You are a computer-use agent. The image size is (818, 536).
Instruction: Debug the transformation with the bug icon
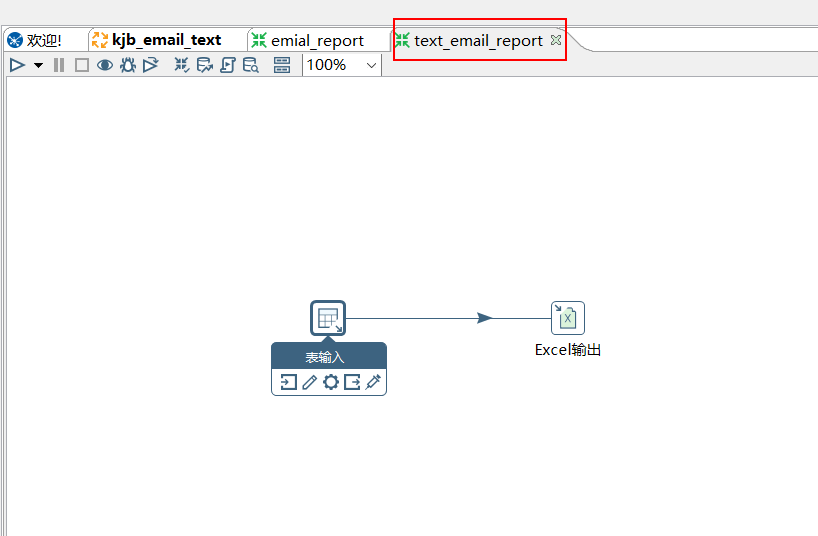pyautogui.click(x=128, y=65)
